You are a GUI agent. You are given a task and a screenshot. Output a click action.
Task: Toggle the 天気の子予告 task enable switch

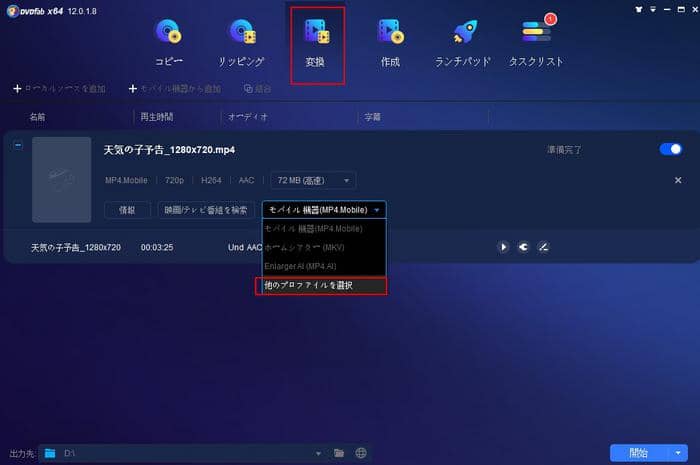tap(671, 149)
